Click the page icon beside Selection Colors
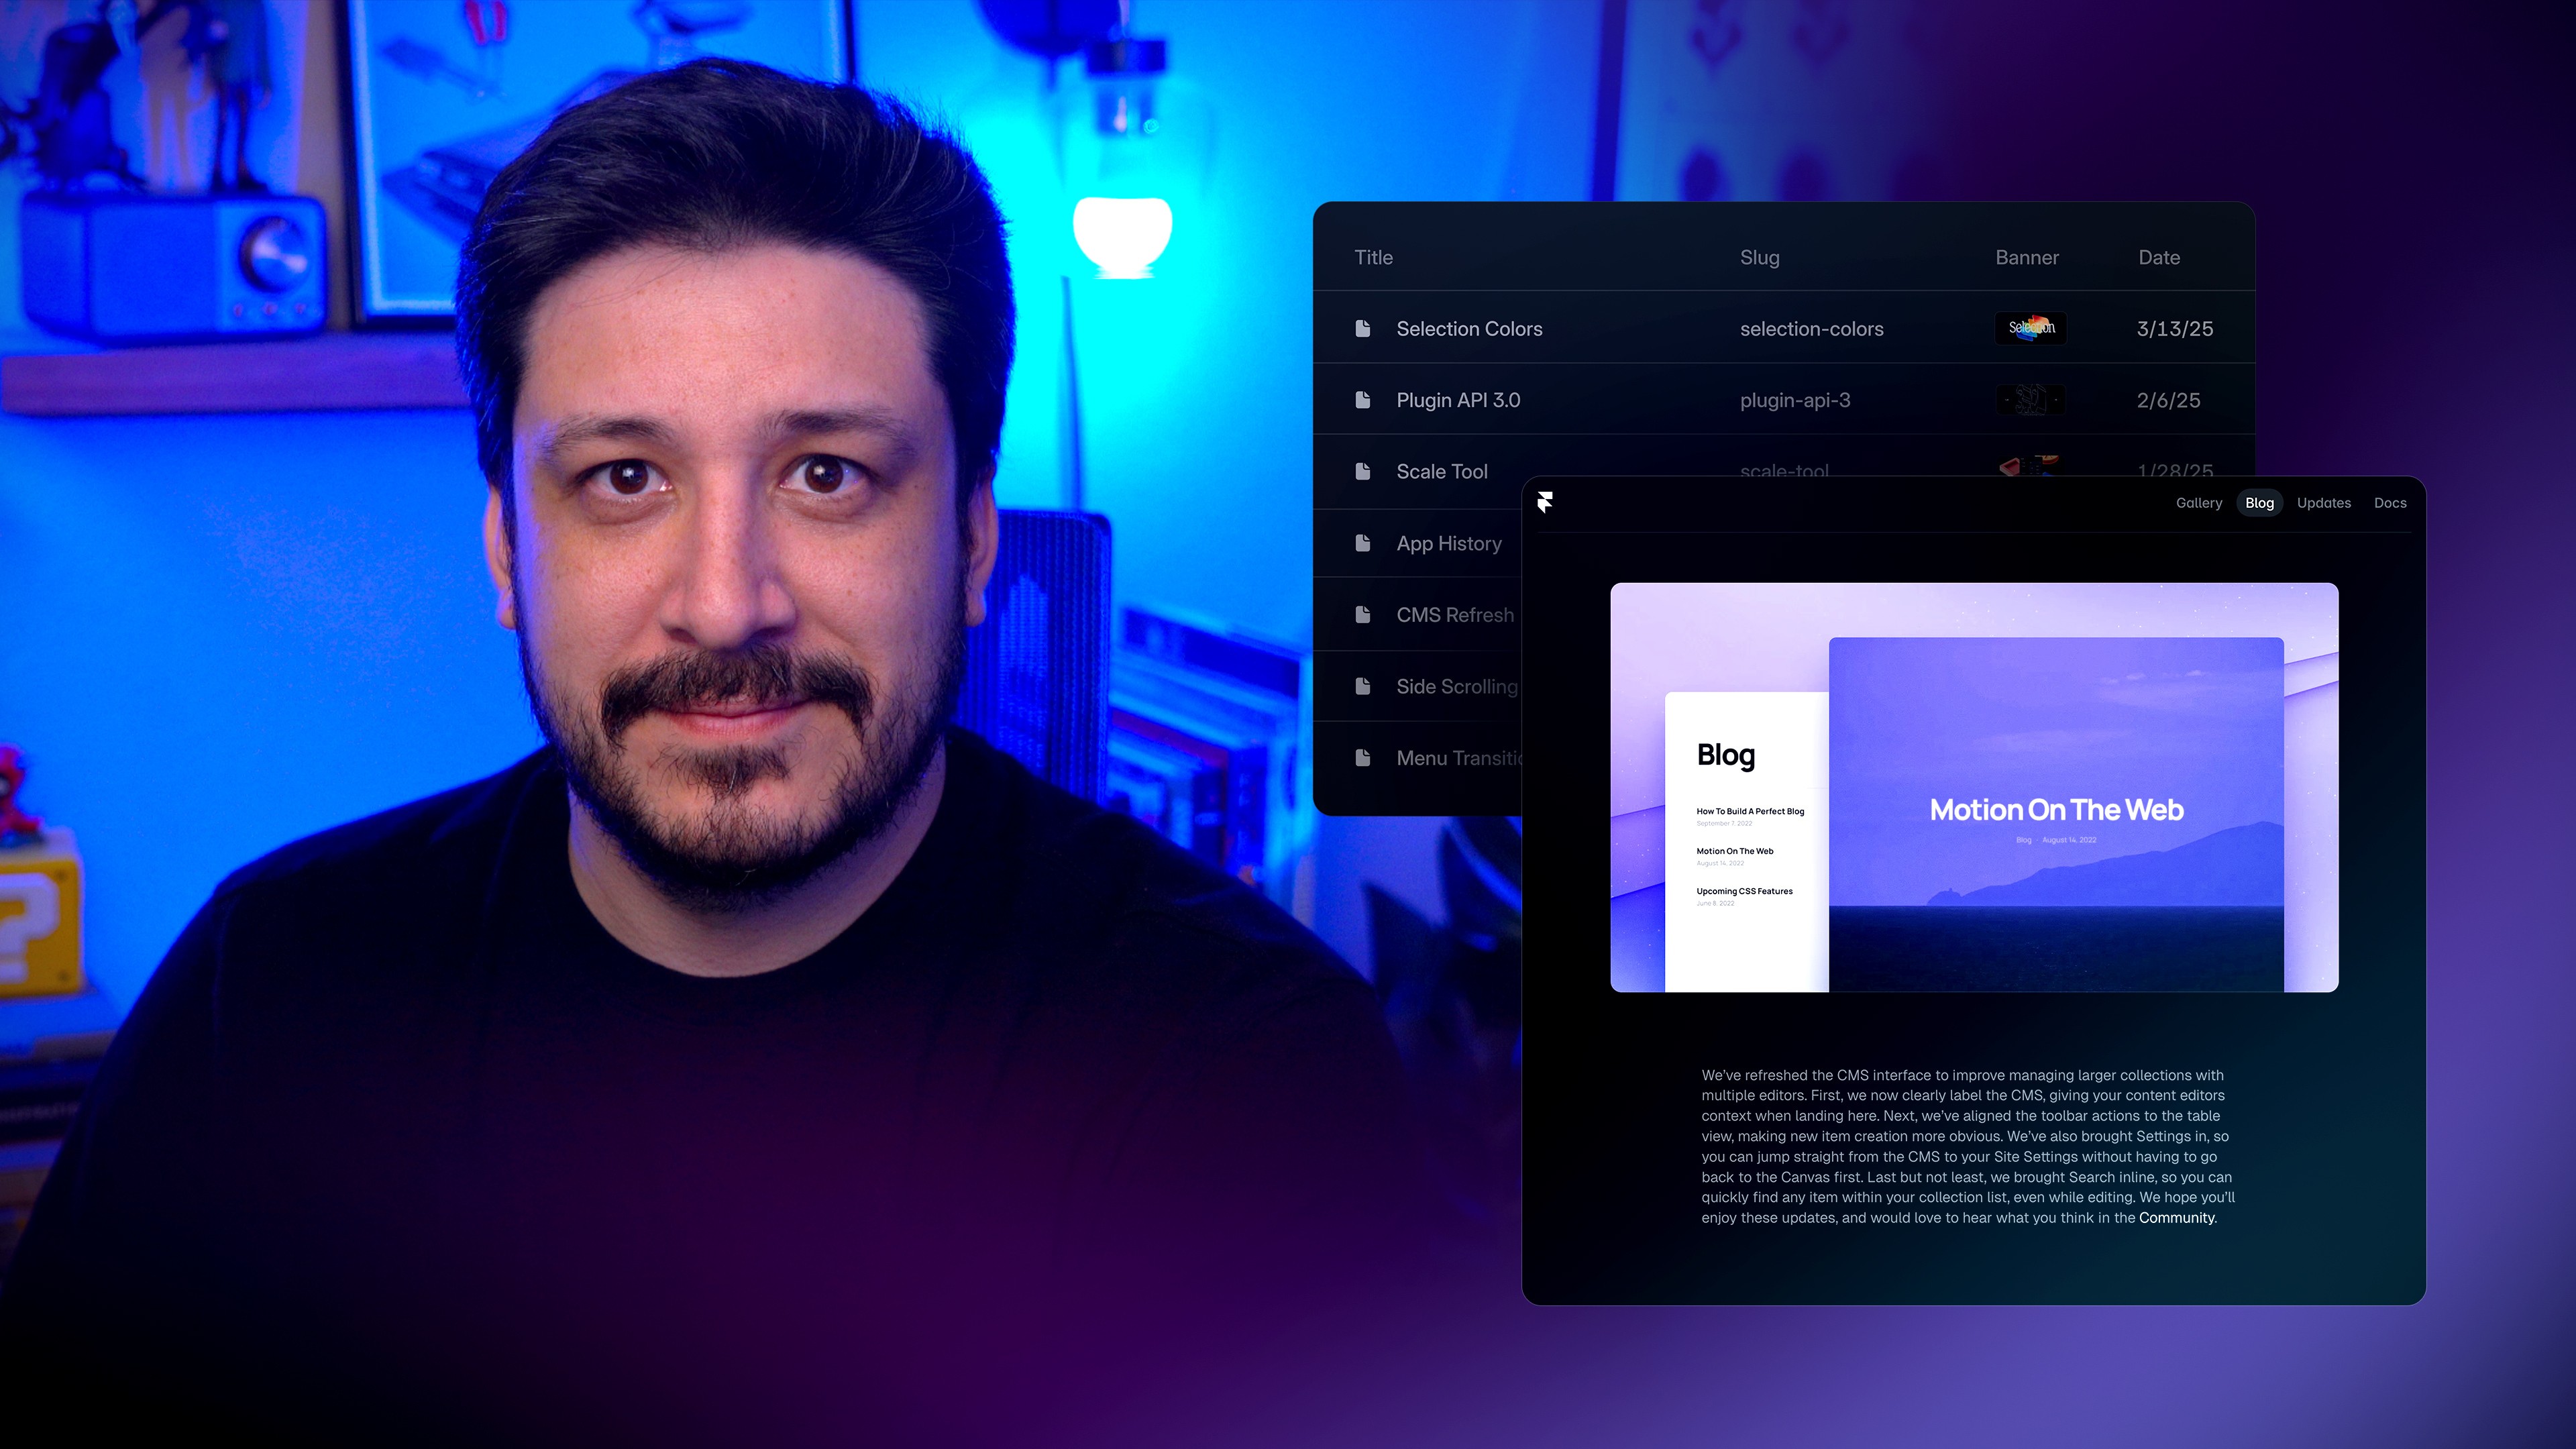Image resolution: width=2576 pixels, height=1449 pixels. [x=1362, y=328]
